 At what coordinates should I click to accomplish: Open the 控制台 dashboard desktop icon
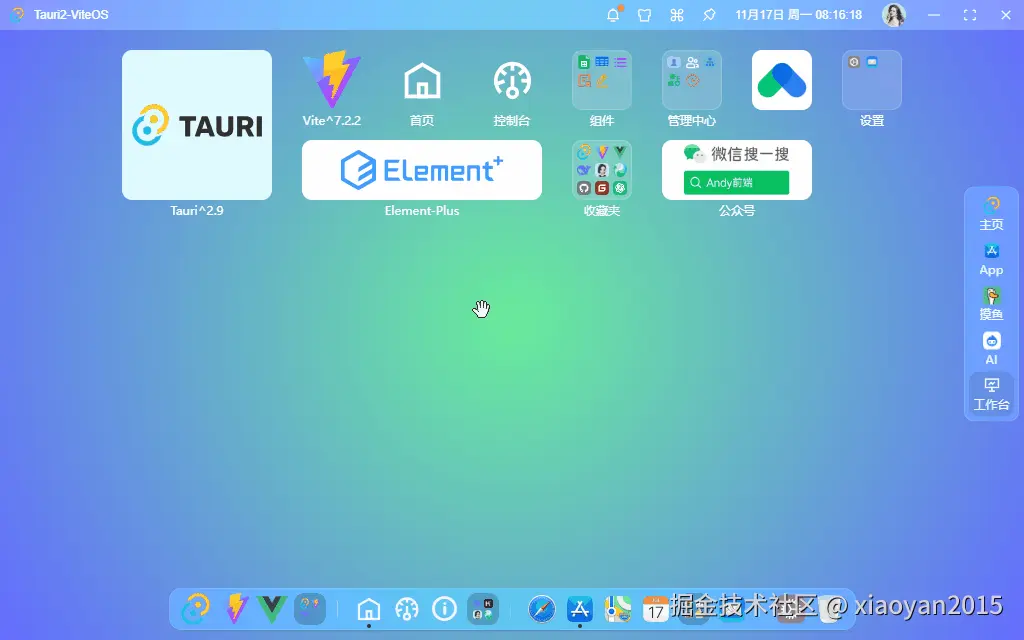coord(512,80)
